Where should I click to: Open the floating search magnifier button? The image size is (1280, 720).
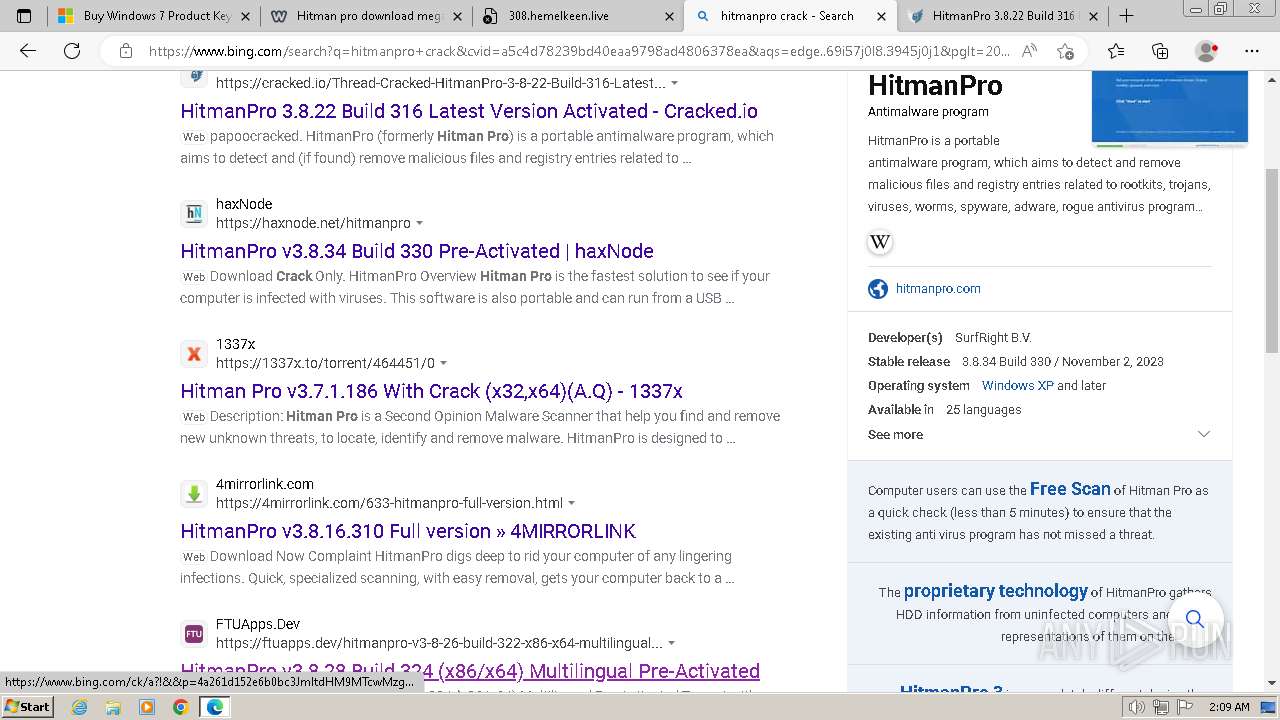click(x=1195, y=619)
